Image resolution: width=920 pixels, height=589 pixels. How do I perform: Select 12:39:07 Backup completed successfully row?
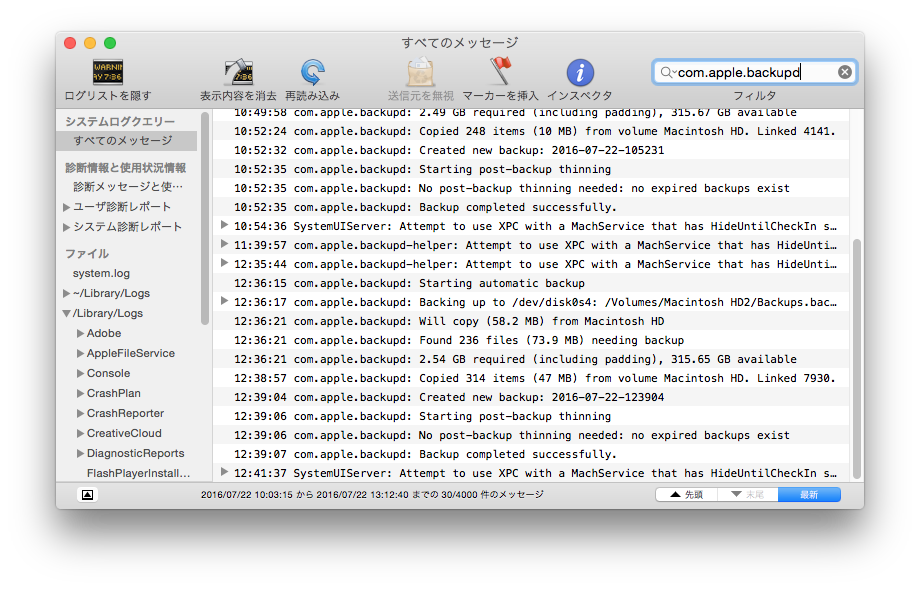[531, 454]
